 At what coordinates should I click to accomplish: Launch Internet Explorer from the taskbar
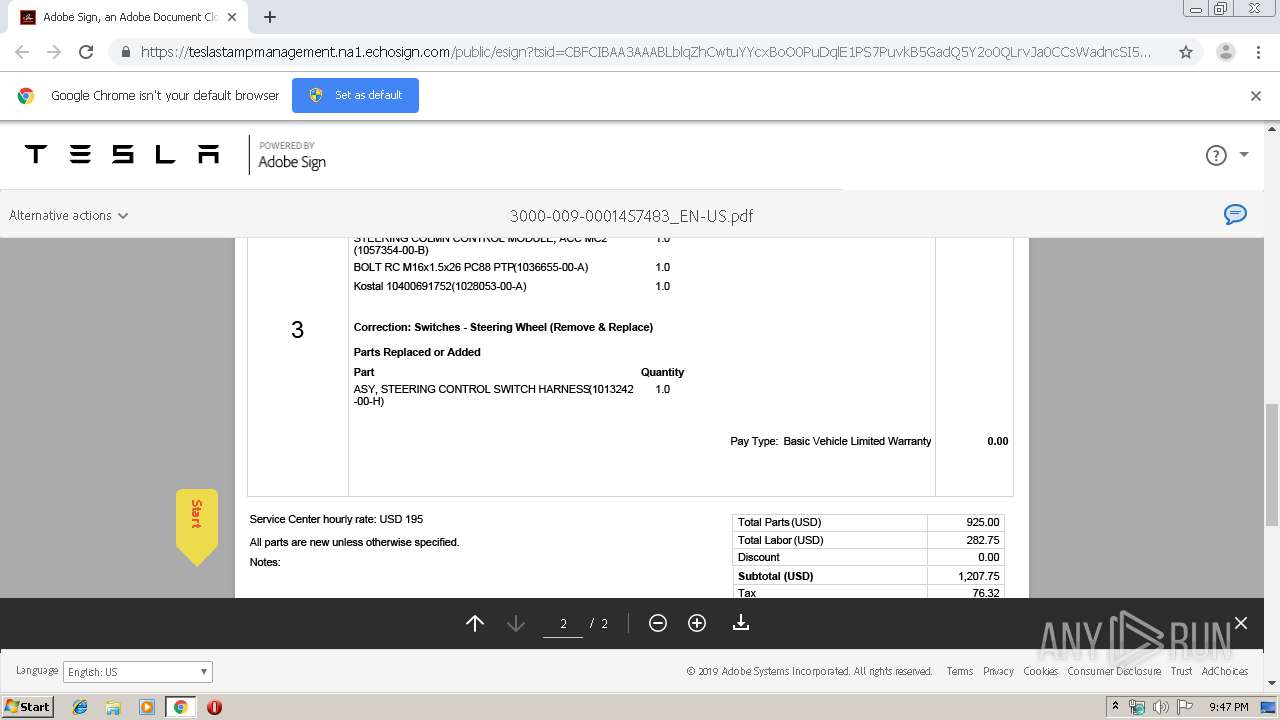pos(80,707)
